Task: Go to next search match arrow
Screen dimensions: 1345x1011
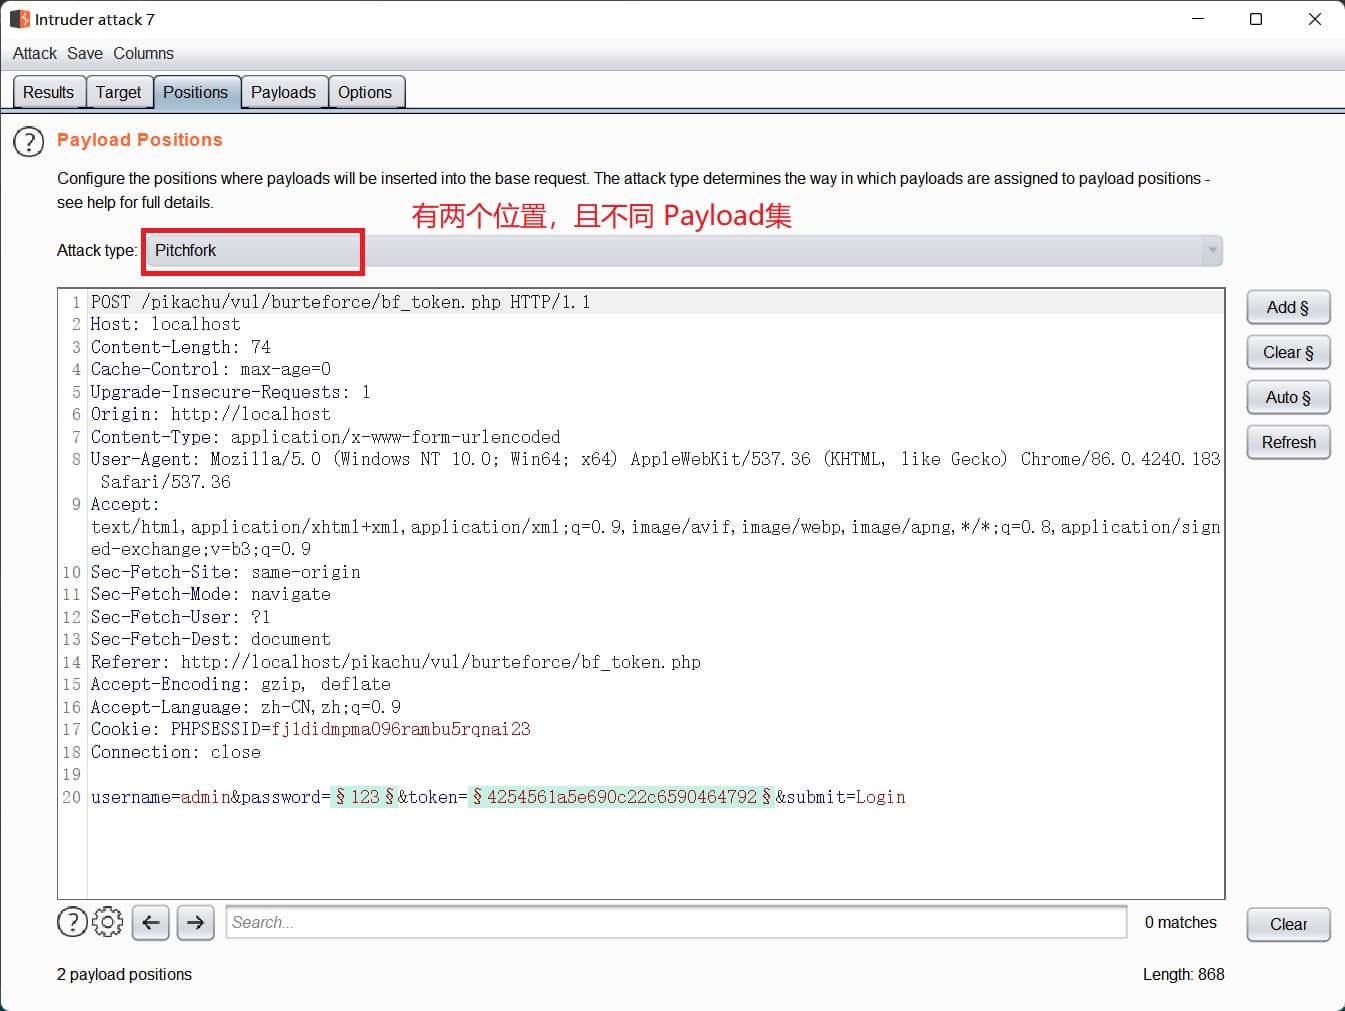Action: point(196,922)
